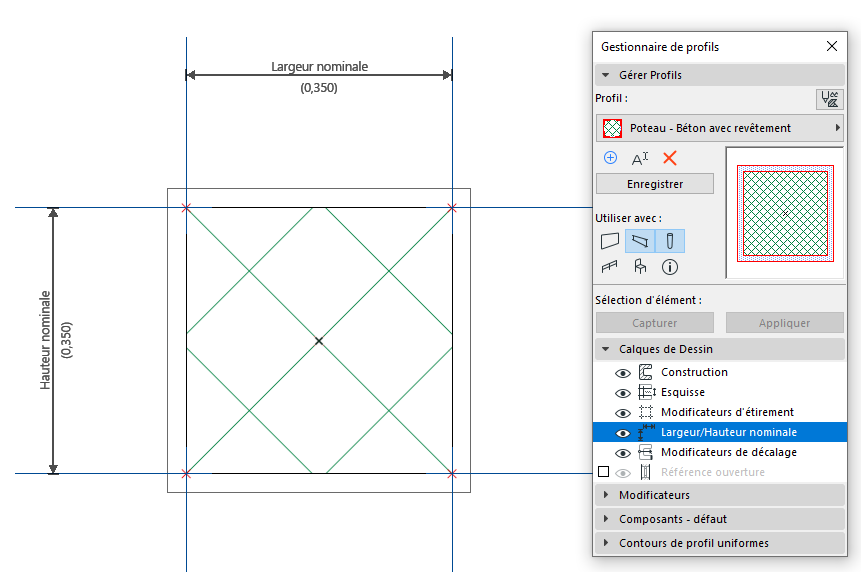This screenshot has width=861, height=572.
Task: Expand Contours de profil uniformes section
Action: pos(606,543)
